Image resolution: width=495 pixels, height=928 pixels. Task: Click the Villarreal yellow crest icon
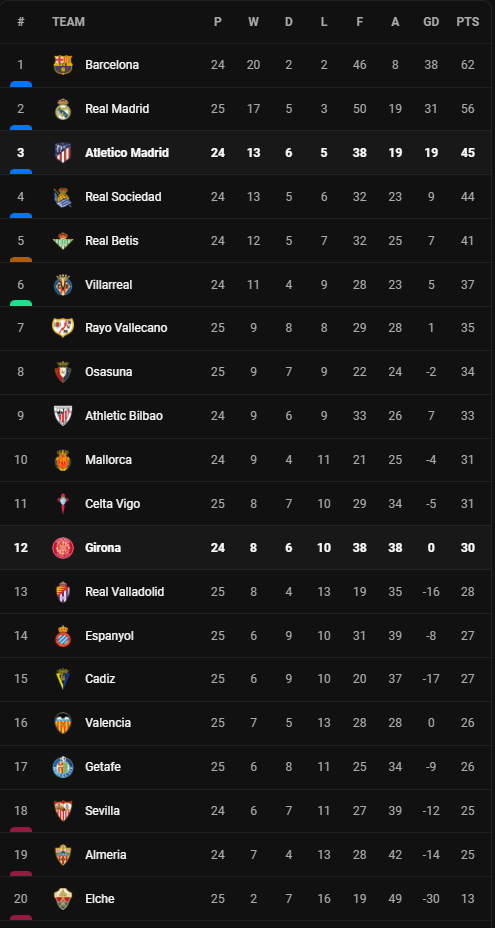tap(63, 285)
